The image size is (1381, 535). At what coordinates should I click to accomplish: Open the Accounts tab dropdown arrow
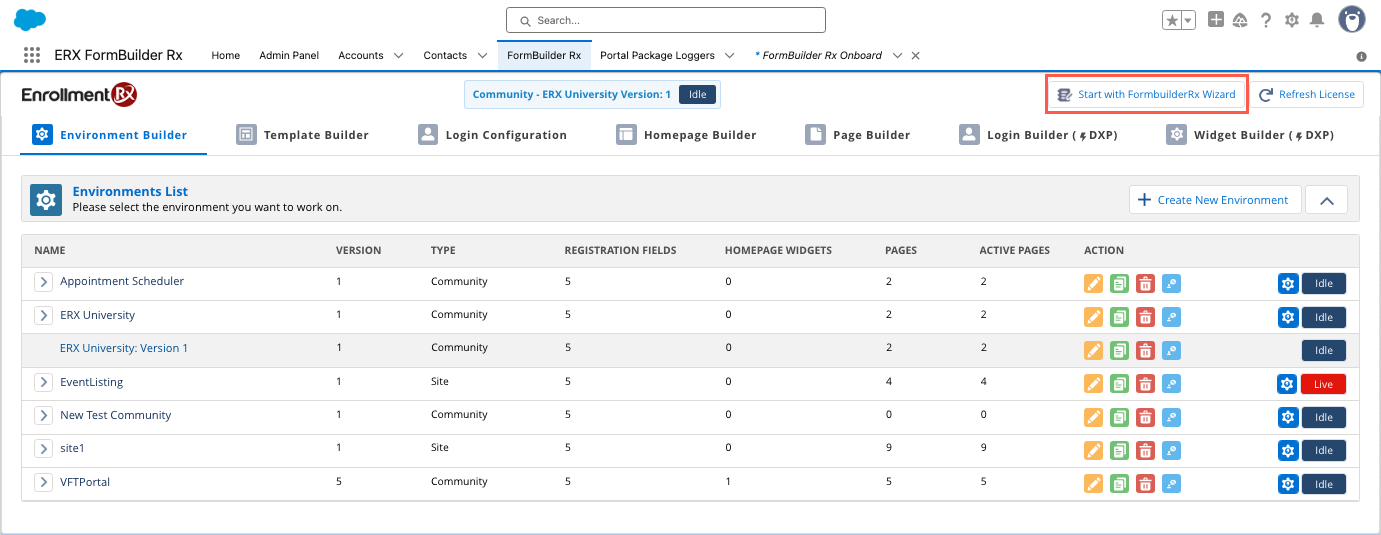click(398, 56)
